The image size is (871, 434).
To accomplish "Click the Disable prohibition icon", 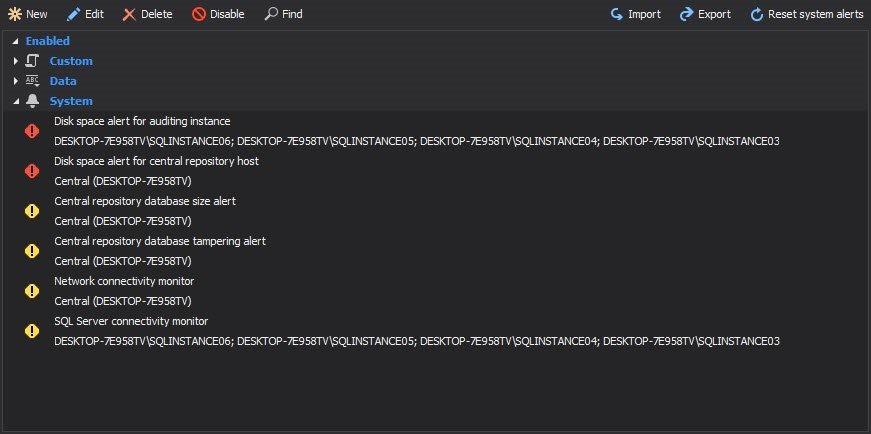I will 199,14.
